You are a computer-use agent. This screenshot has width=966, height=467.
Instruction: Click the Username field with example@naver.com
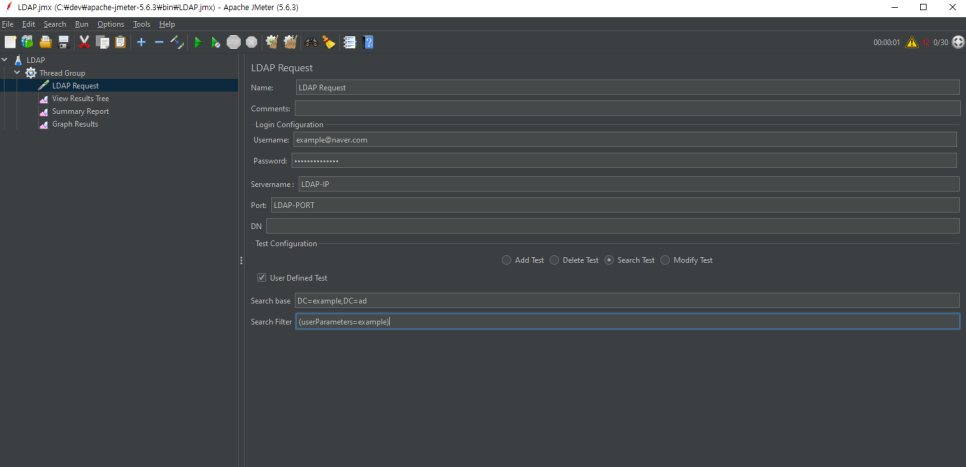tap(625, 139)
